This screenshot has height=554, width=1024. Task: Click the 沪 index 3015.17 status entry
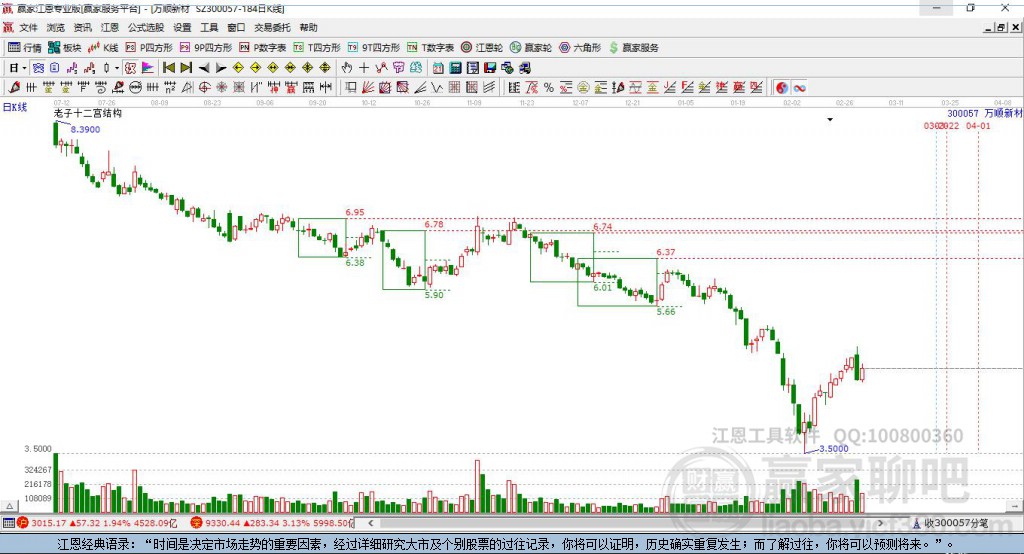pyautogui.click(x=97, y=523)
